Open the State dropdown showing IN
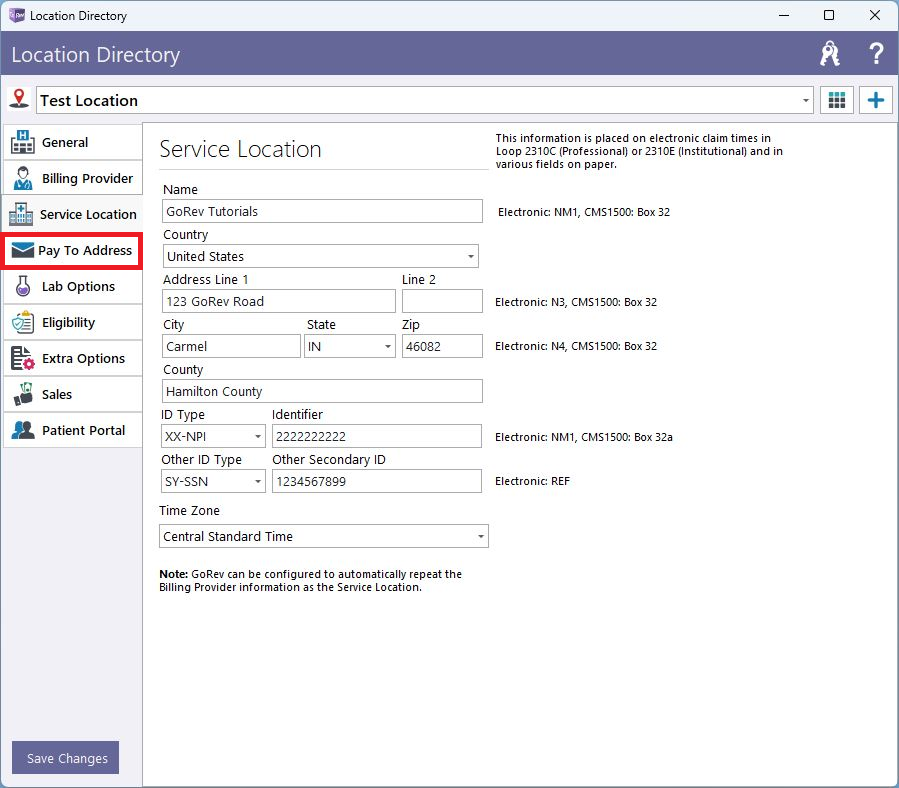899x788 pixels. pyautogui.click(x=388, y=346)
